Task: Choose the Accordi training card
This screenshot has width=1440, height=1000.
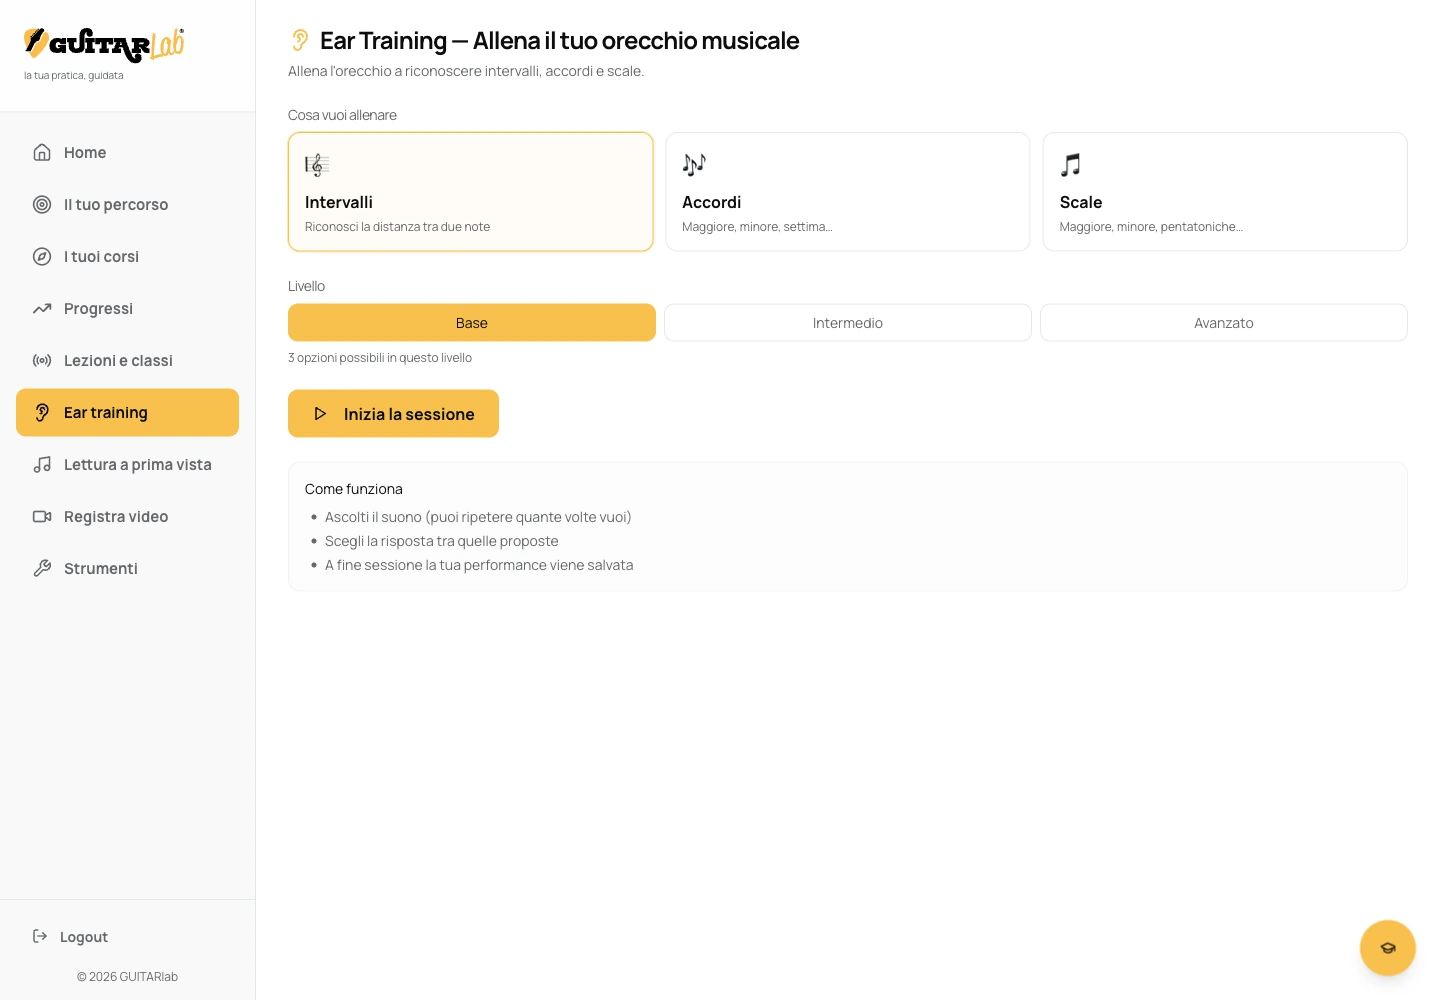Action: pos(848,192)
